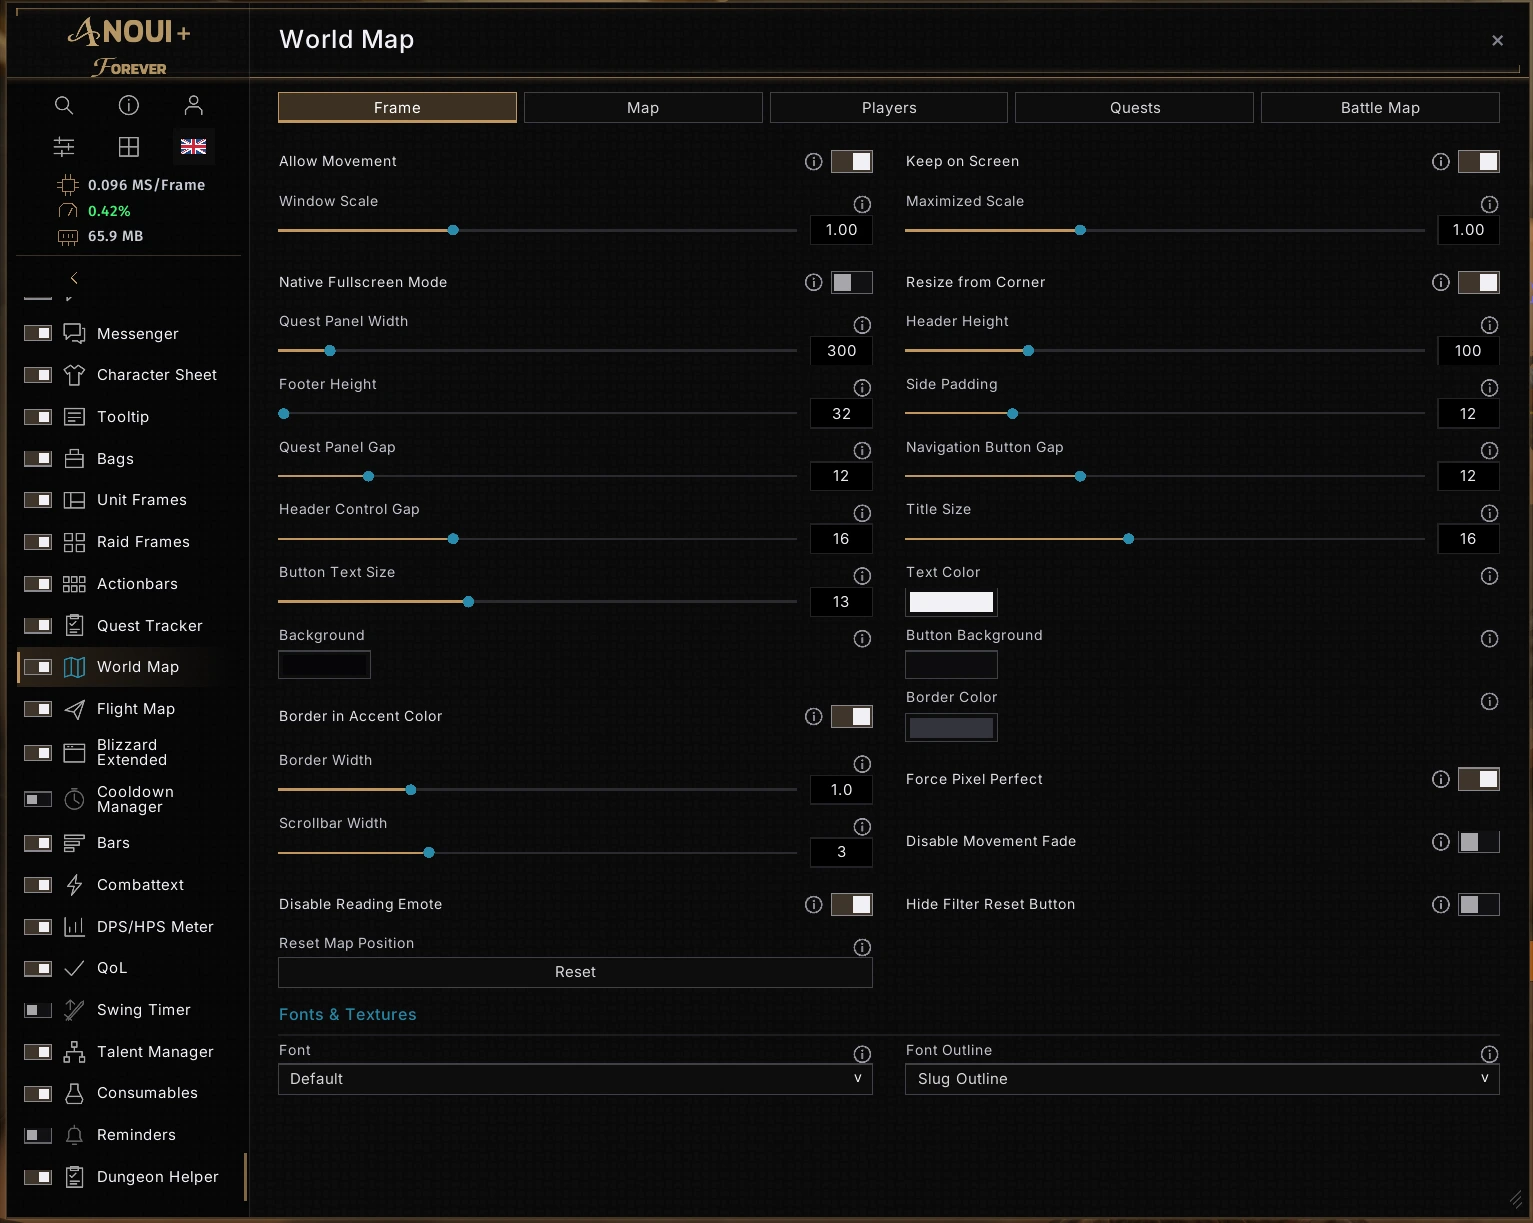Toggle Keep on Screen switch
The image size is (1533, 1223).
[1479, 162]
